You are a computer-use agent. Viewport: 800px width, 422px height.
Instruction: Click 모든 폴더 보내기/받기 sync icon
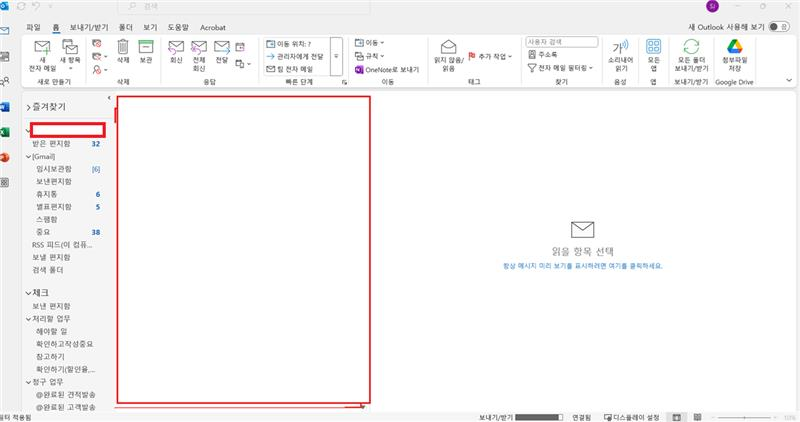pyautogui.click(x=691, y=56)
